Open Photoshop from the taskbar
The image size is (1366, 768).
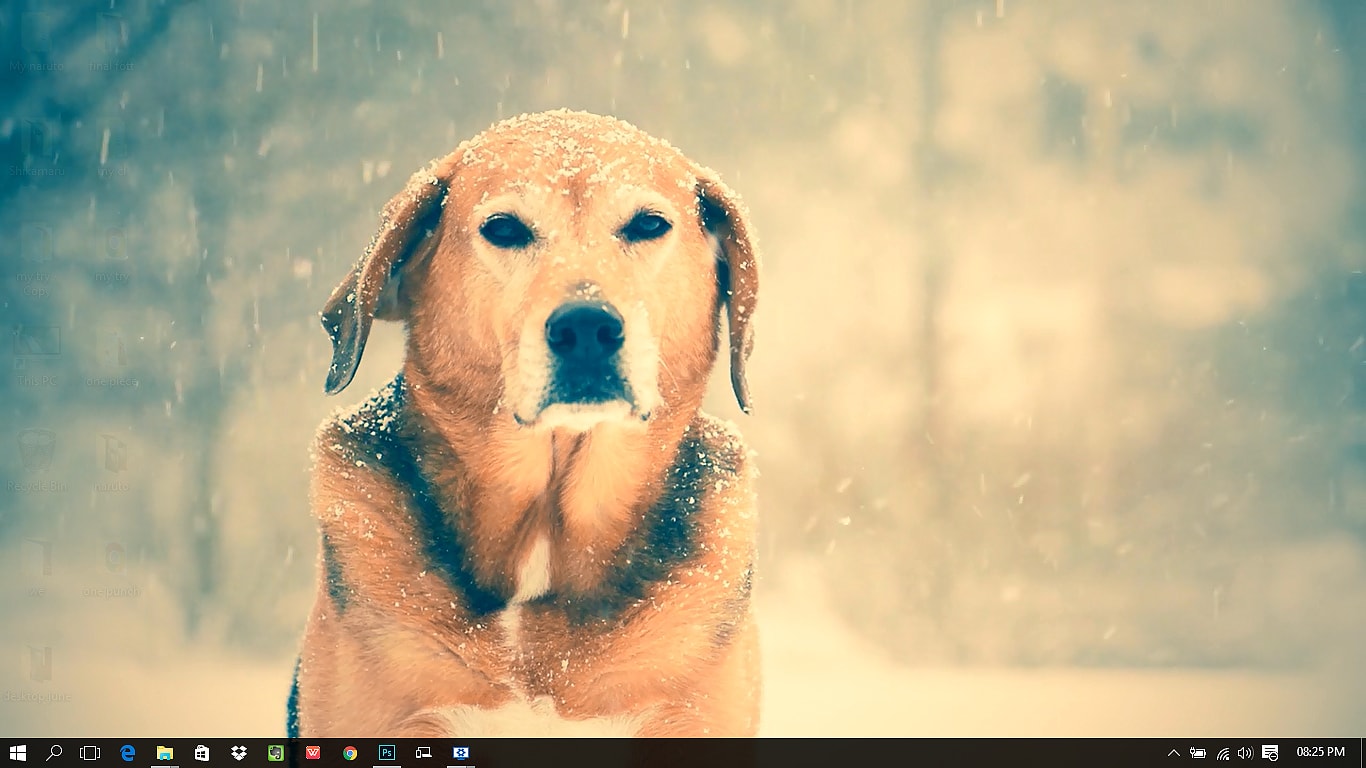pos(386,751)
